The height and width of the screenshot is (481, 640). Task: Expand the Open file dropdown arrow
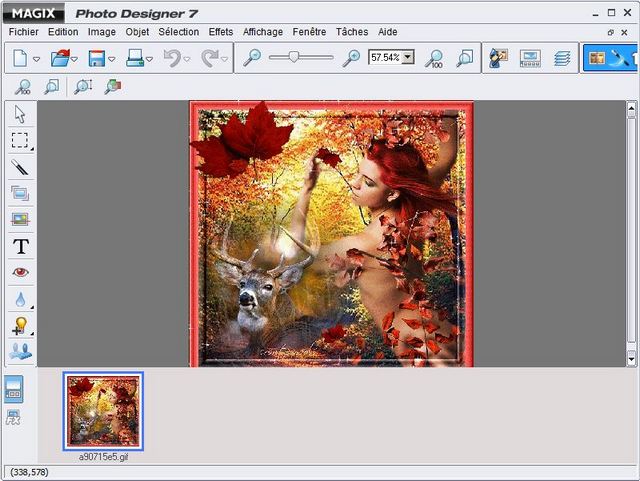pyautogui.click(x=74, y=60)
